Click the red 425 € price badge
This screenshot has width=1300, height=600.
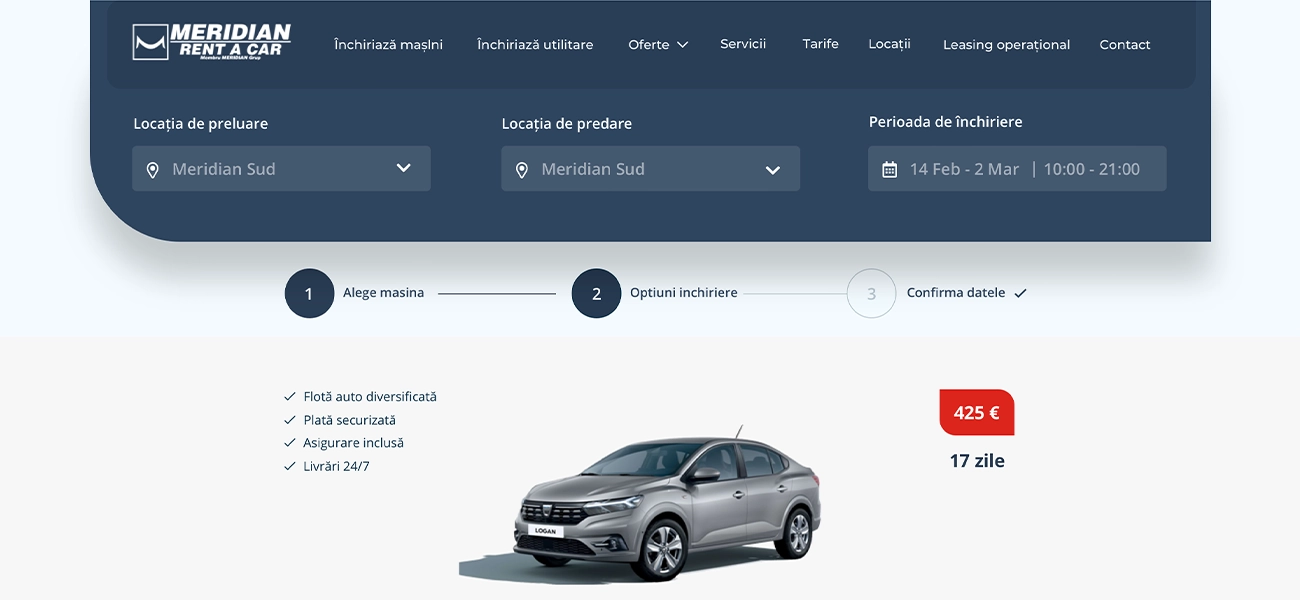pyautogui.click(x=977, y=412)
